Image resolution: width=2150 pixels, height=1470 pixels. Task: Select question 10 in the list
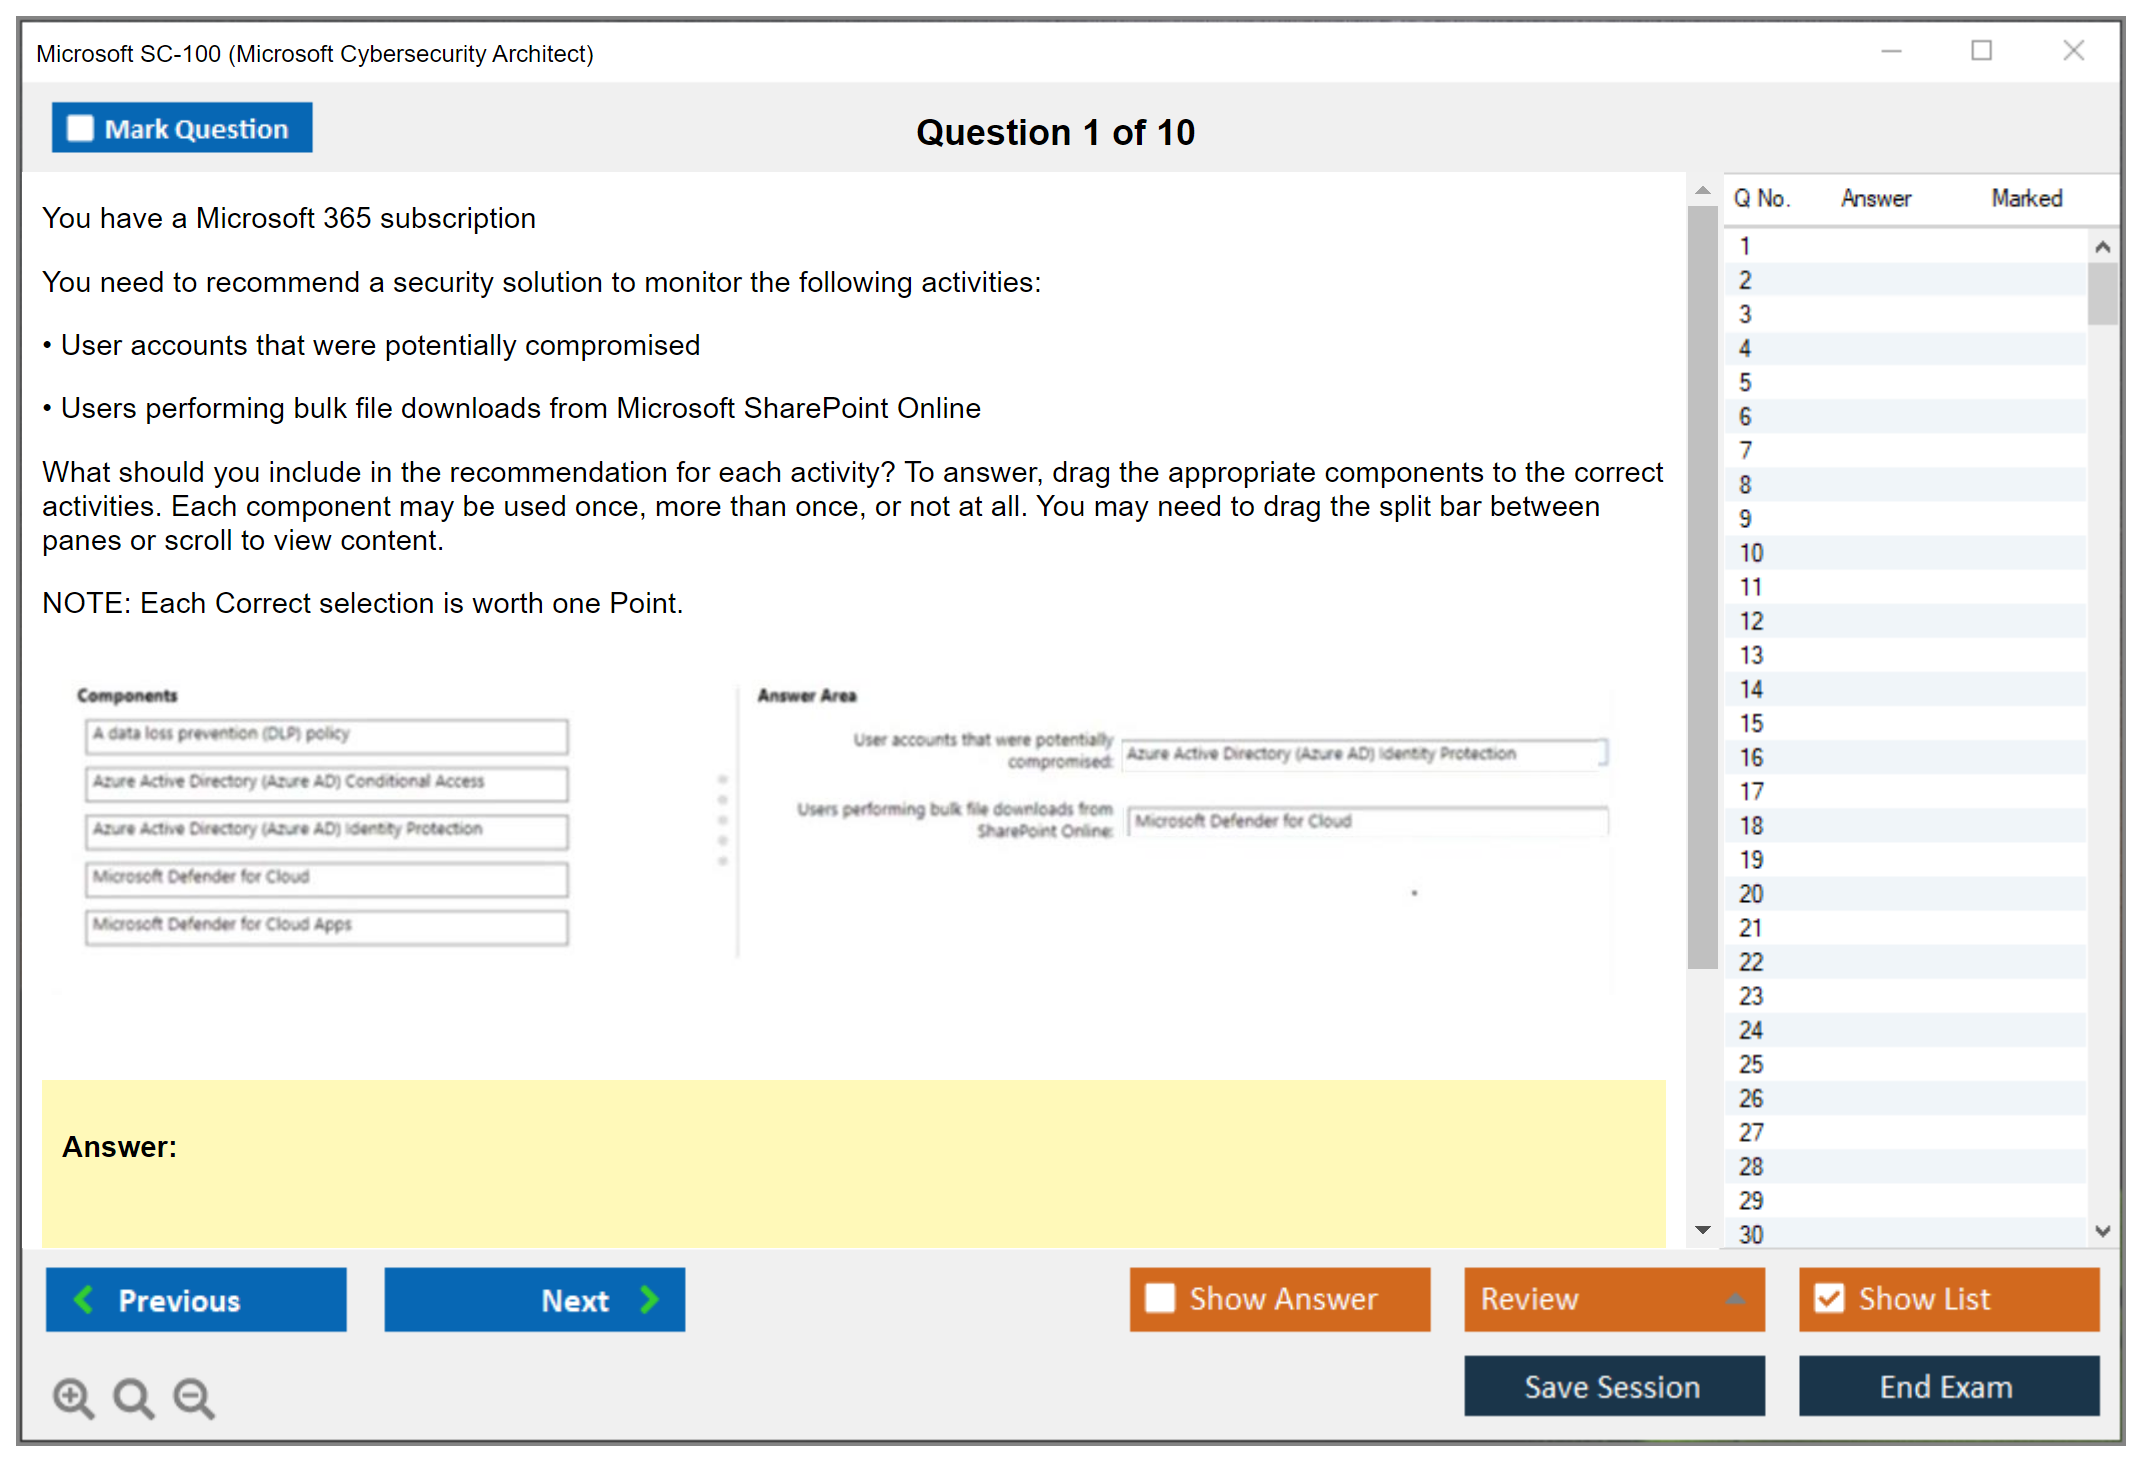(x=1751, y=553)
